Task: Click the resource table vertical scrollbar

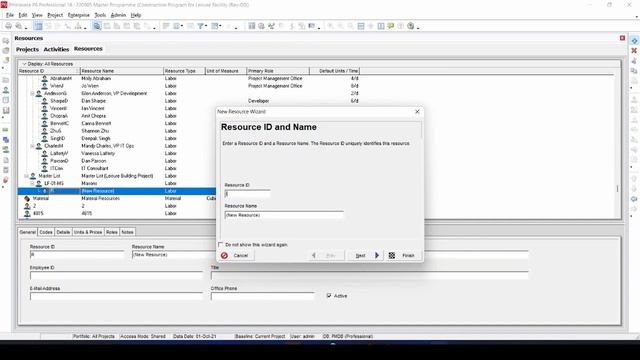Action: [617, 188]
